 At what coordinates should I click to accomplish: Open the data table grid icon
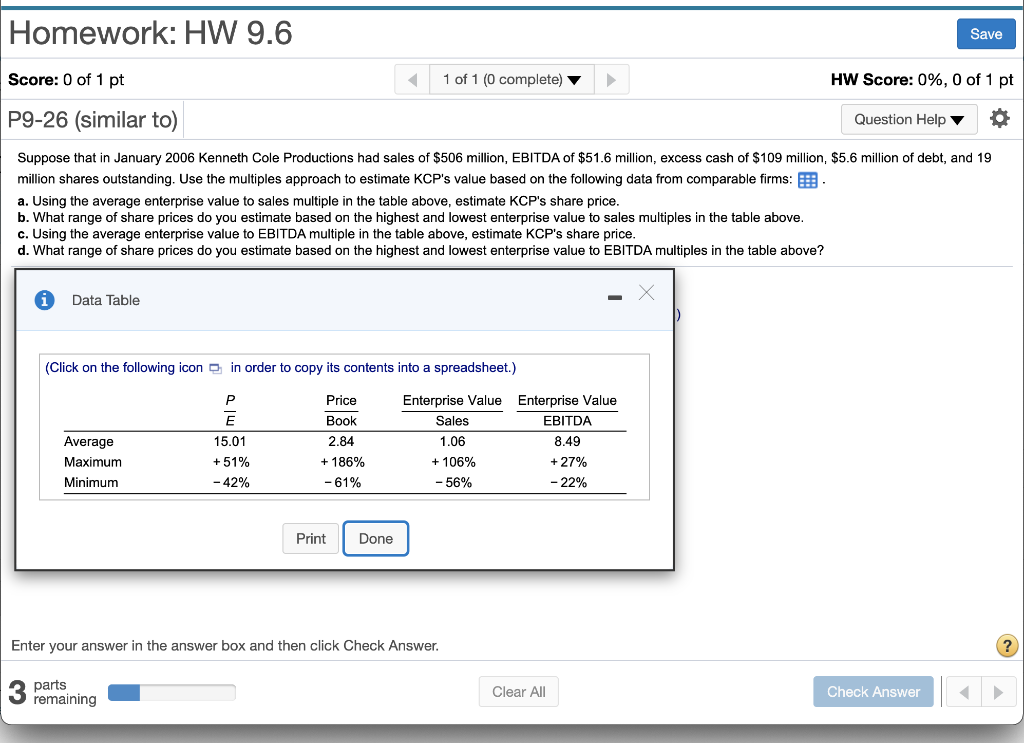808,180
